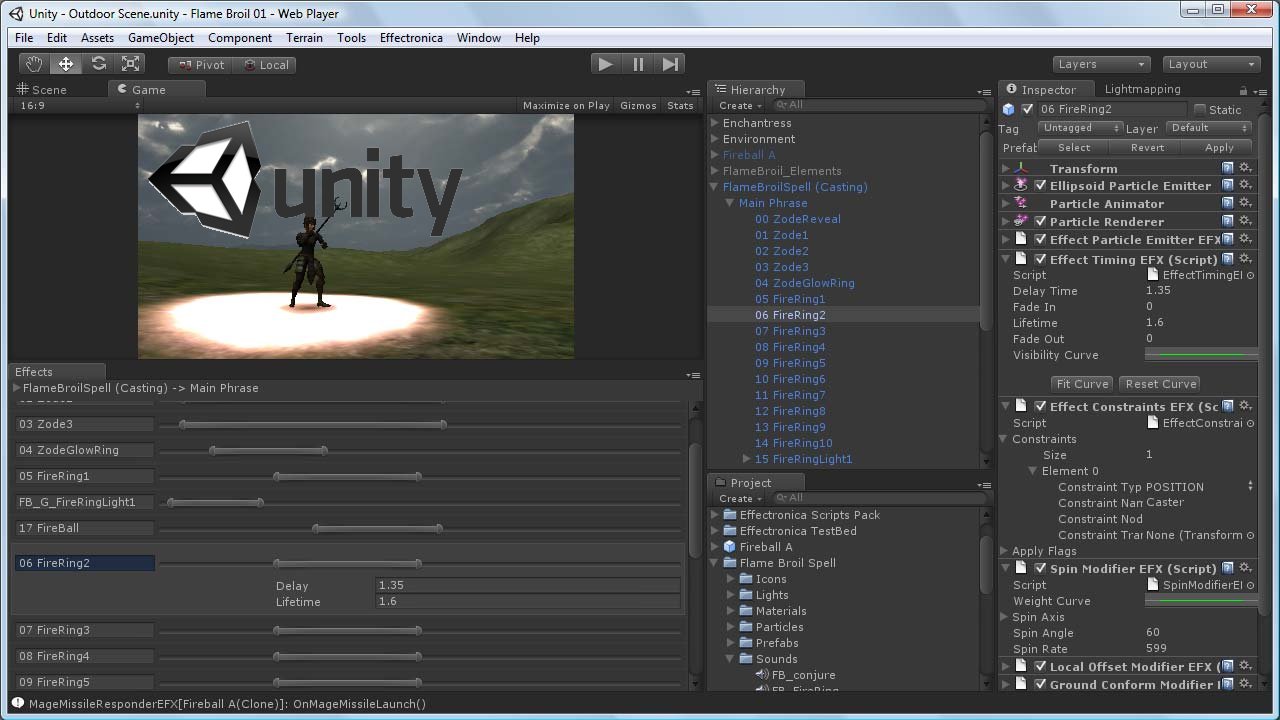Open Transform component gear settings icon
1280x720 pixels.
[x=1245, y=169]
